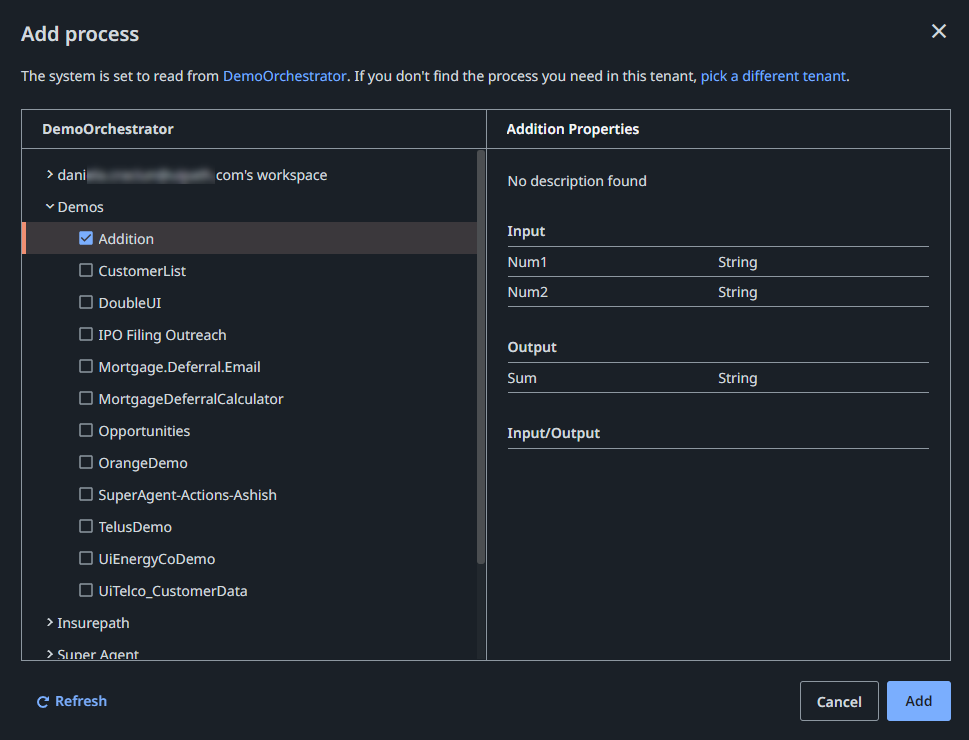The image size is (969, 740).
Task: Select the OrangeDemo process
Action: (86, 462)
